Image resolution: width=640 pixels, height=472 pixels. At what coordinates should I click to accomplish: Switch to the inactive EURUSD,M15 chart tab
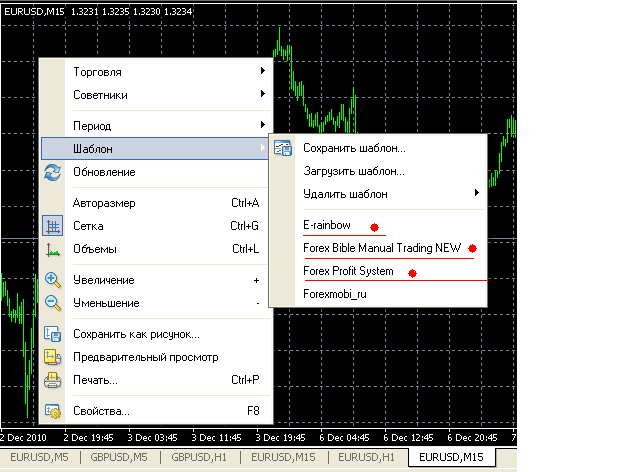coord(283,457)
